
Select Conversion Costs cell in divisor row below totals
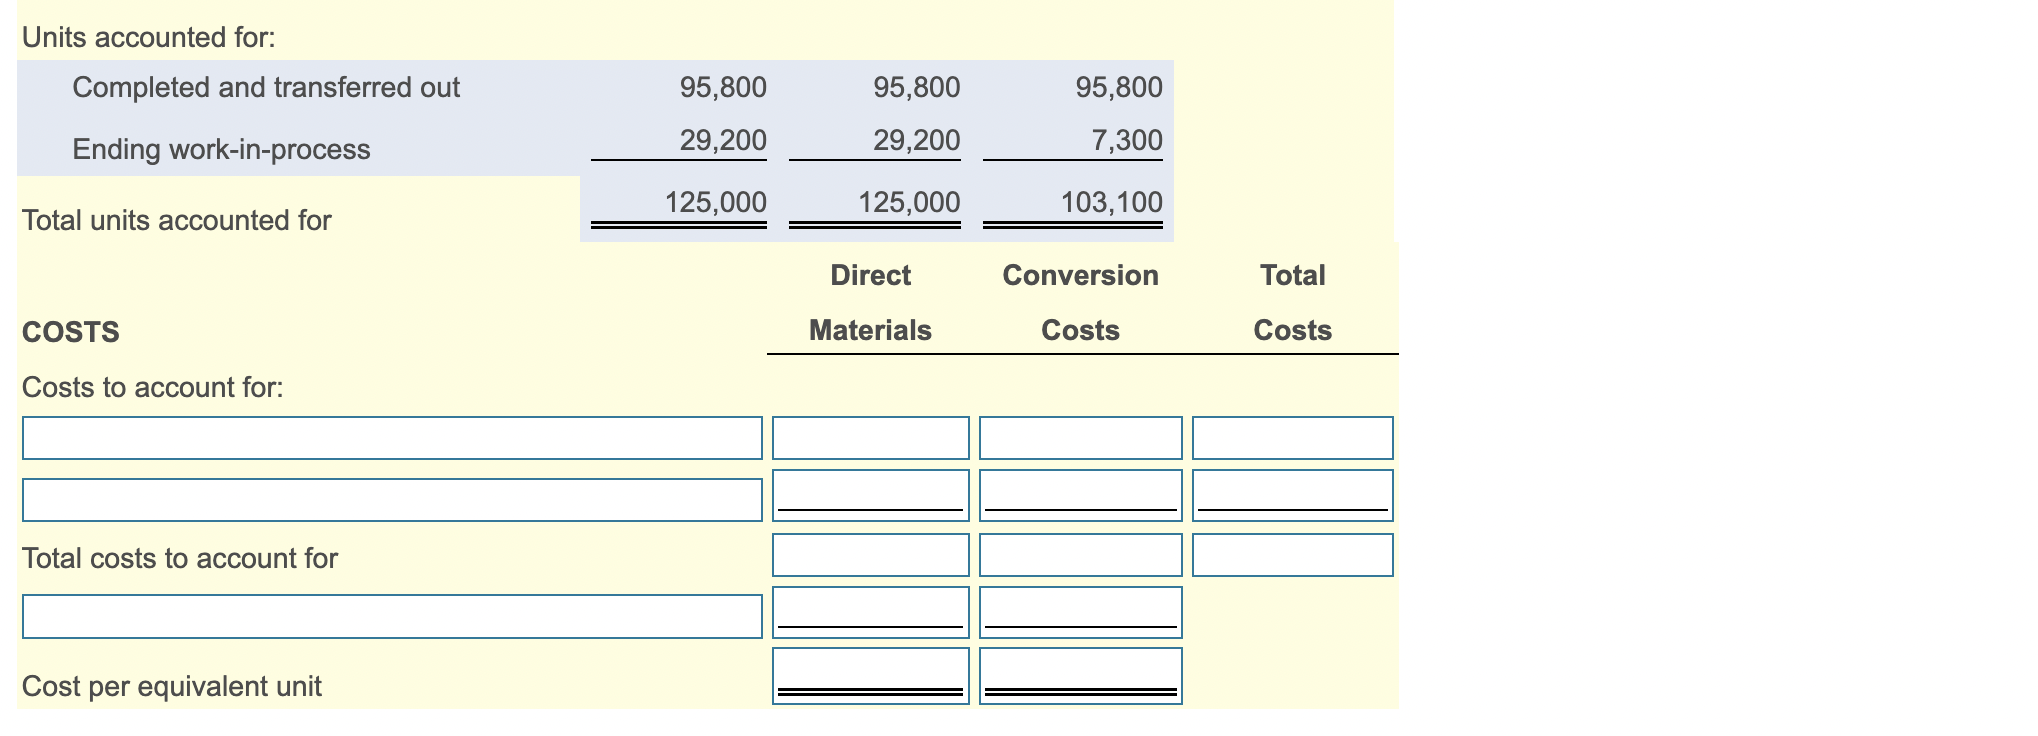tap(1080, 612)
